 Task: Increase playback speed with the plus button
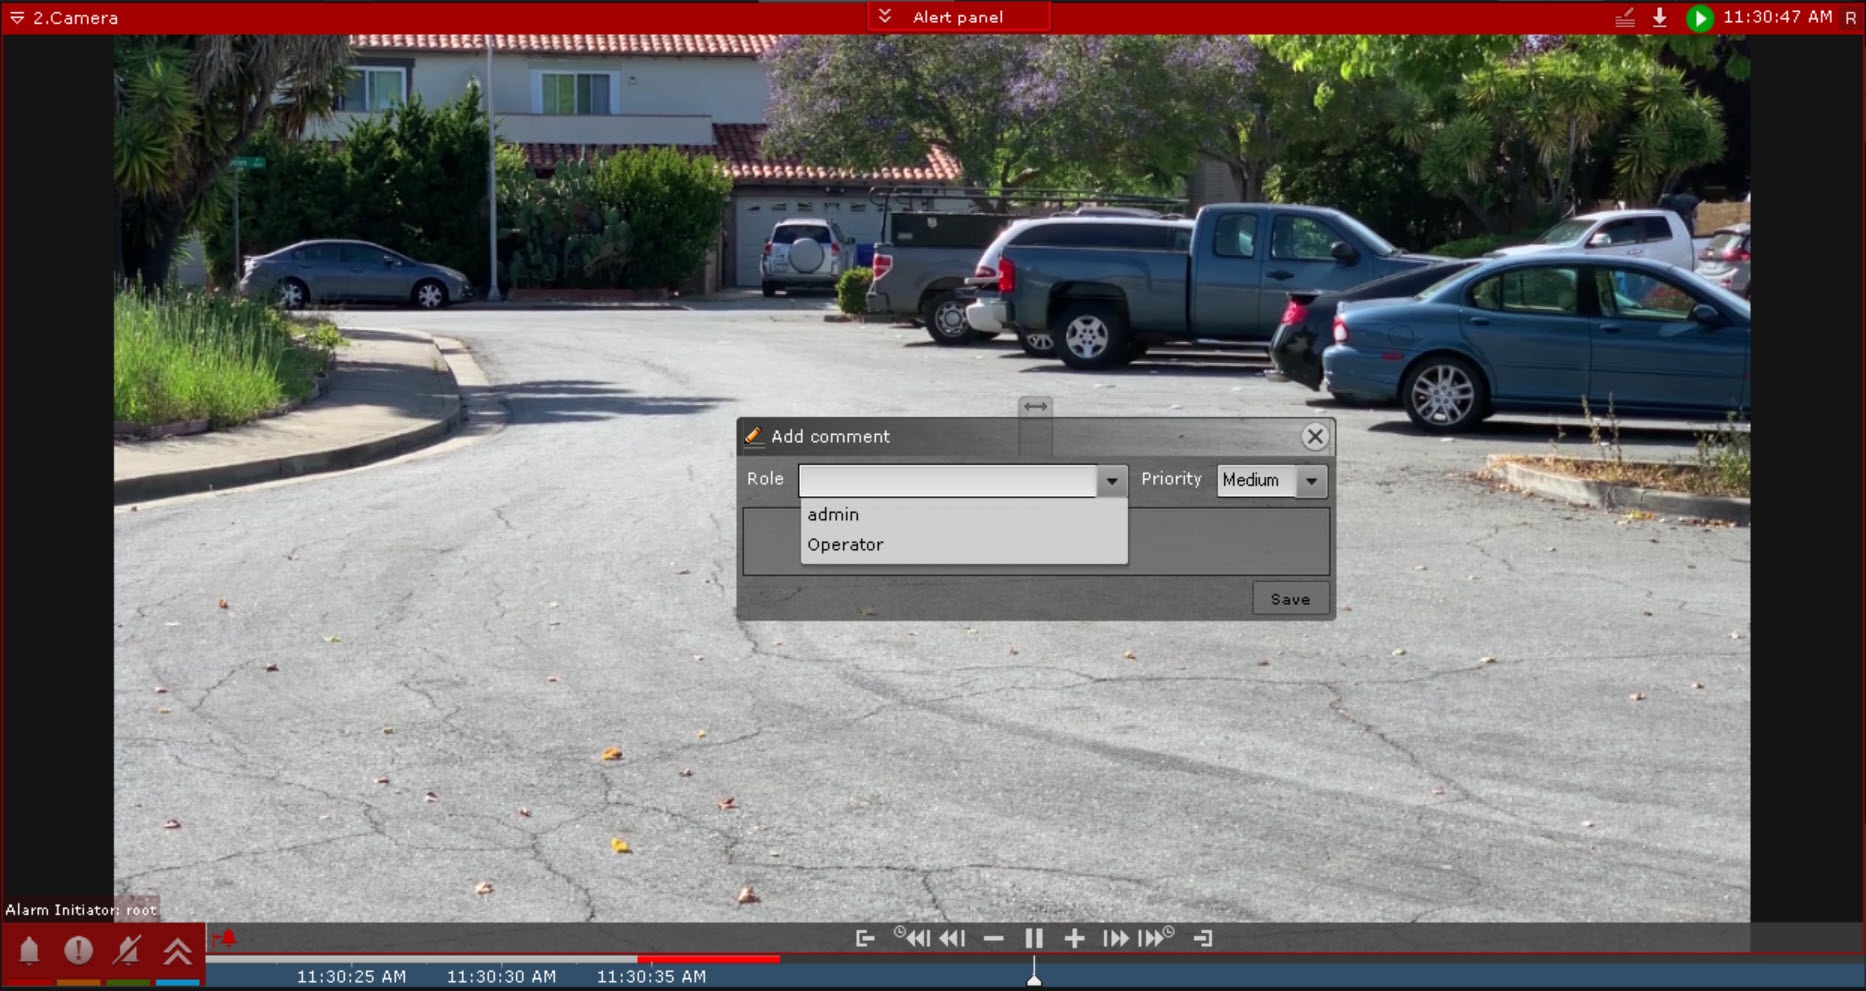(x=1074, y=938)
